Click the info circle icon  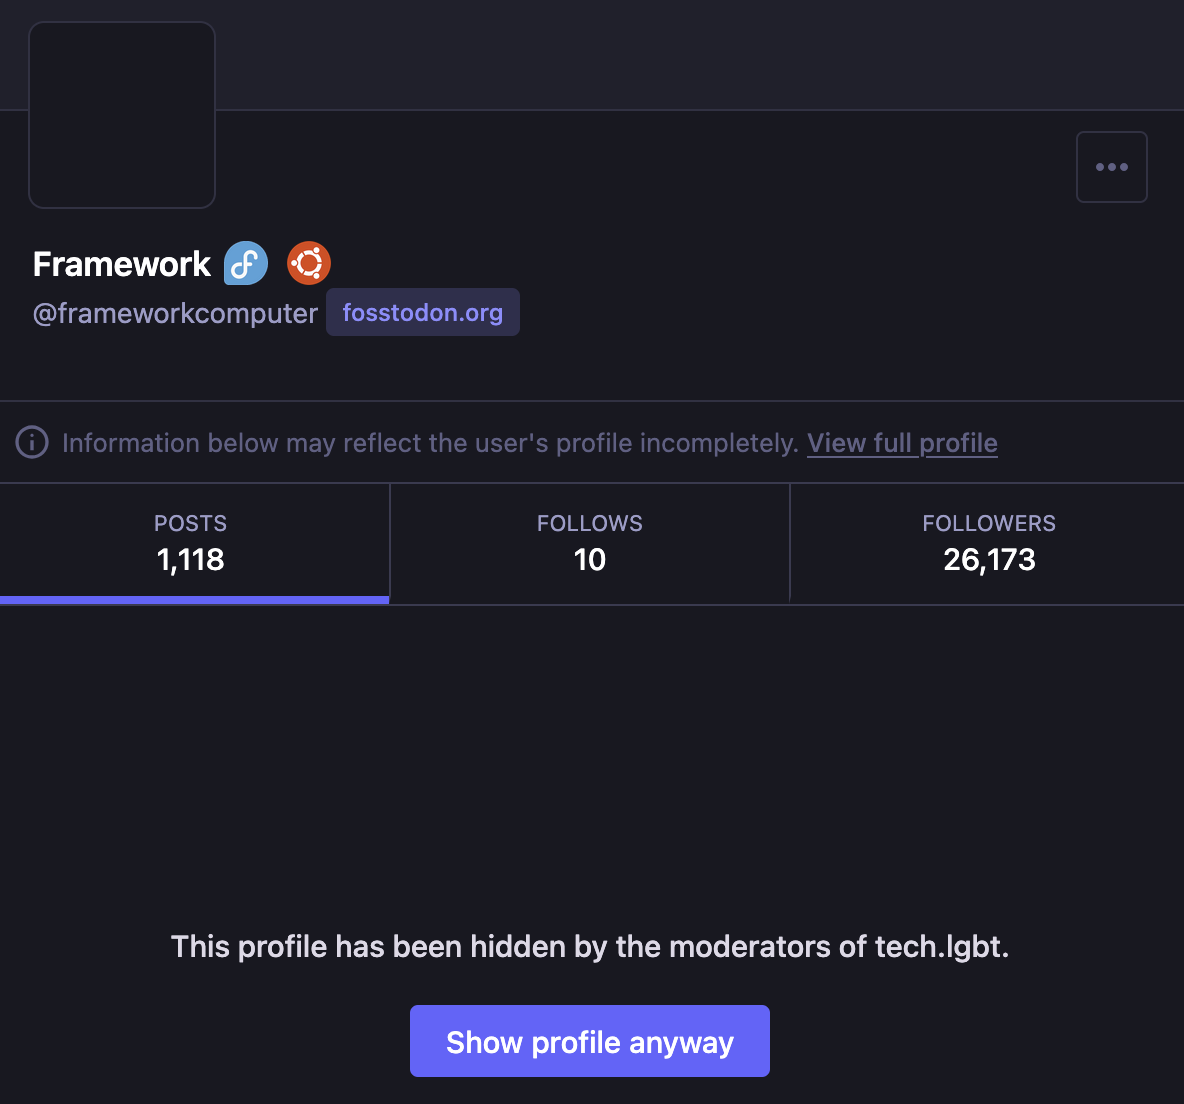pos(32,442)
